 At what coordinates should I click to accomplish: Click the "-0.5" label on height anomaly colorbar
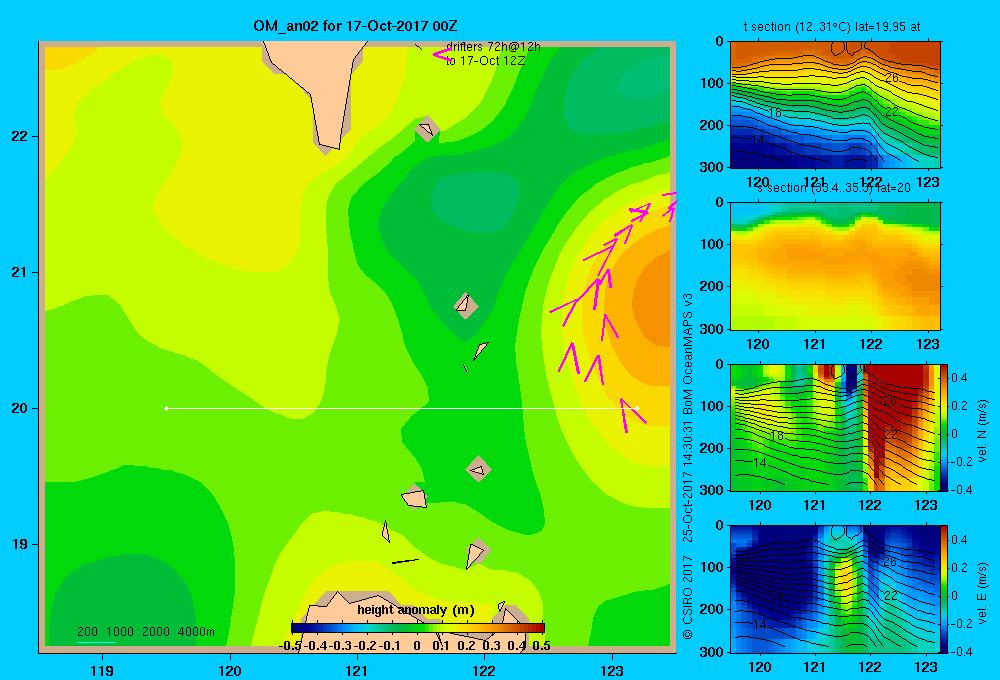pos(290,646)
